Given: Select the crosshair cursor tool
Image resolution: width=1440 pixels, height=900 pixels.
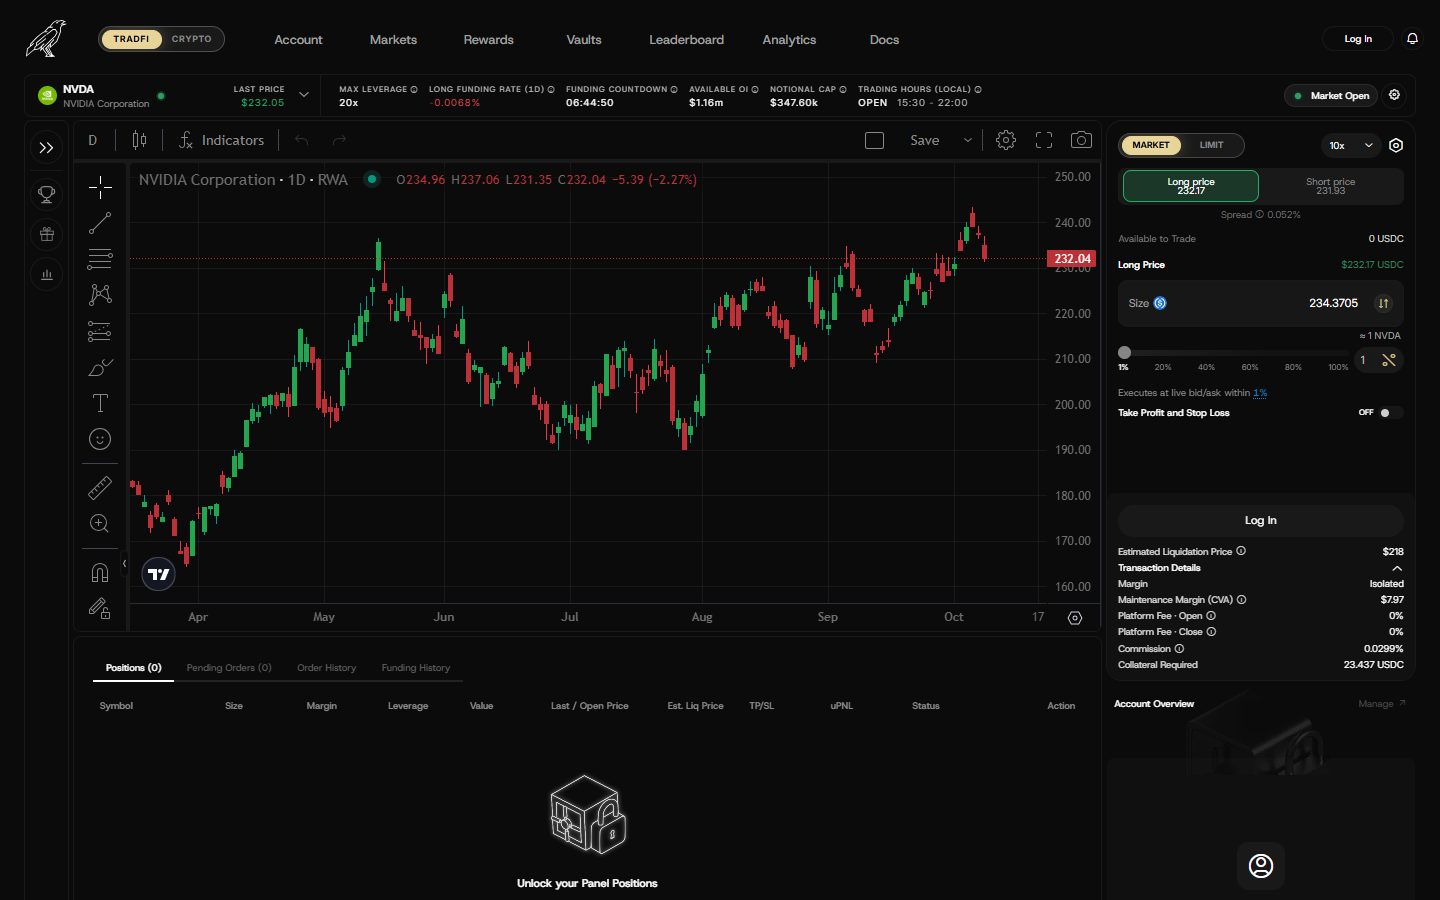Looking at the screenshot, I should [x=100, y=187].
